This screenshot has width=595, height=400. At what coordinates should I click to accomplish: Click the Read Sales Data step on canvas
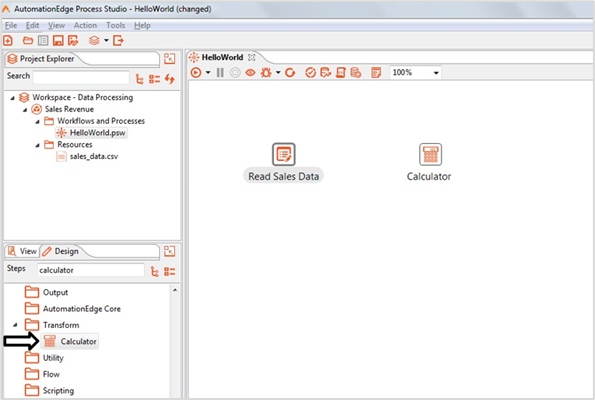[x=283, y=154]
